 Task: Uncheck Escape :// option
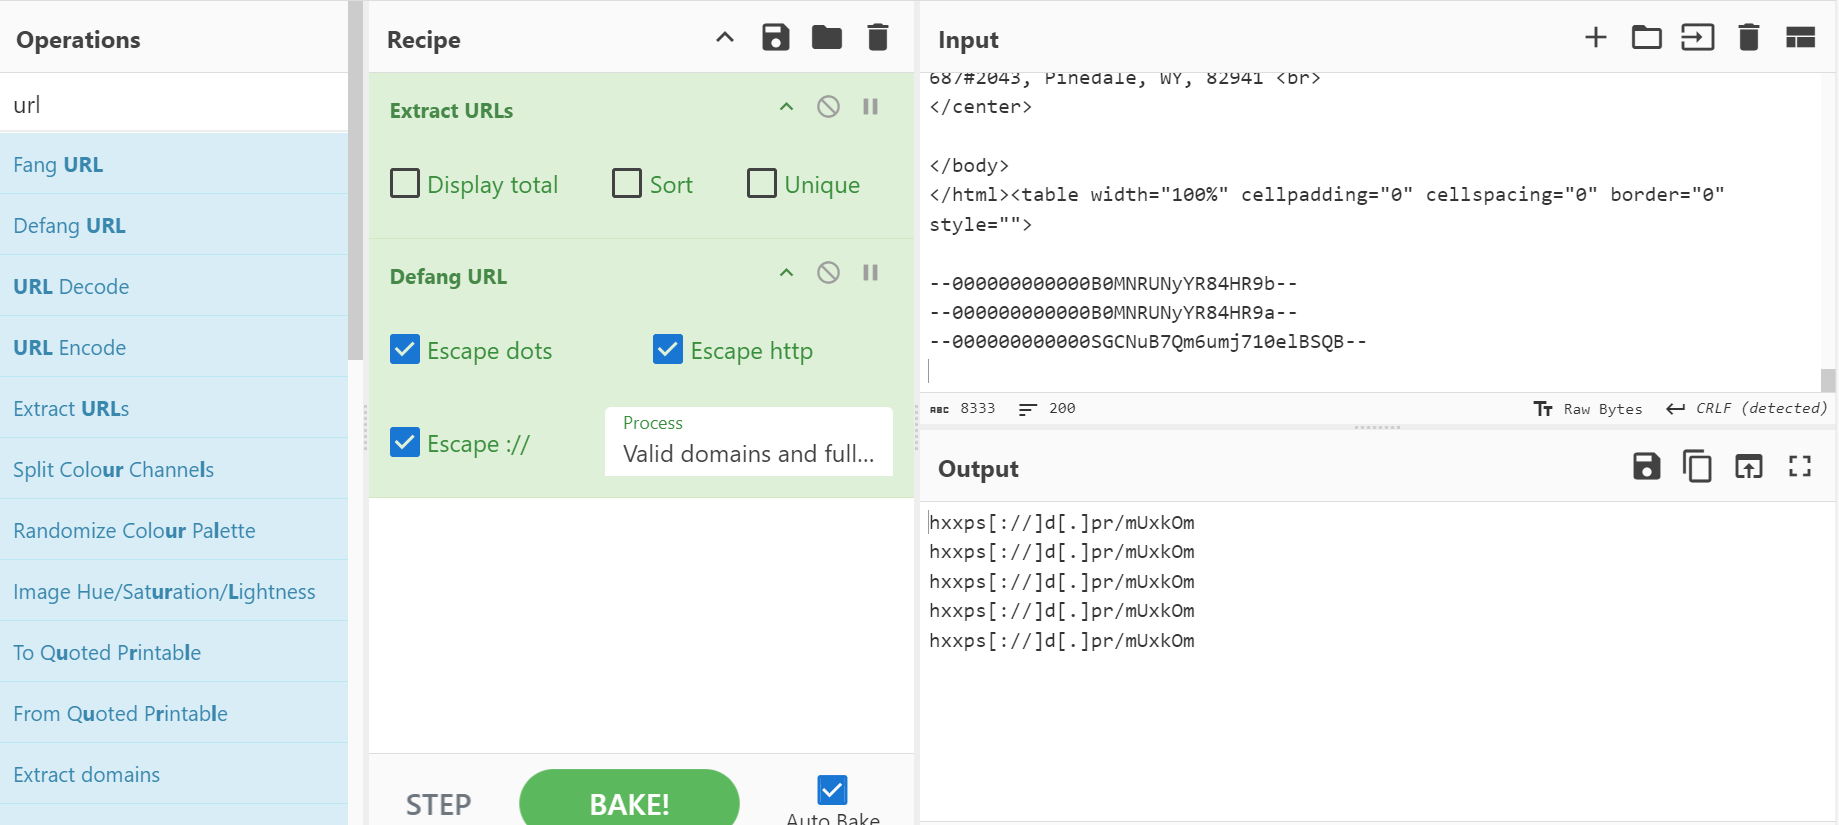405,443
